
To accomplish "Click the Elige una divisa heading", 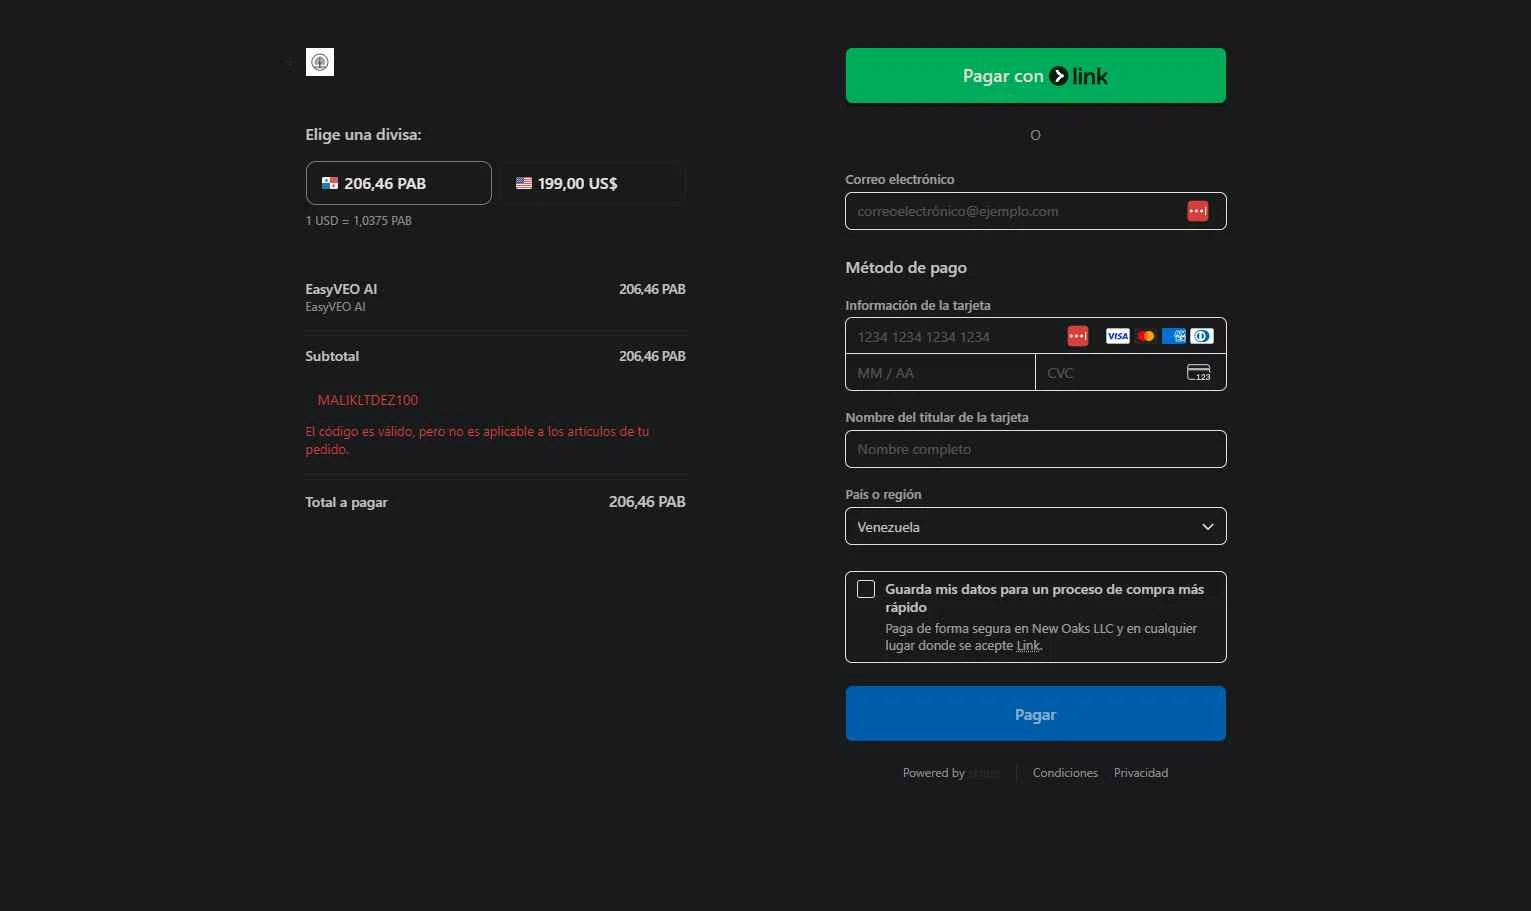I will [363, 134].
